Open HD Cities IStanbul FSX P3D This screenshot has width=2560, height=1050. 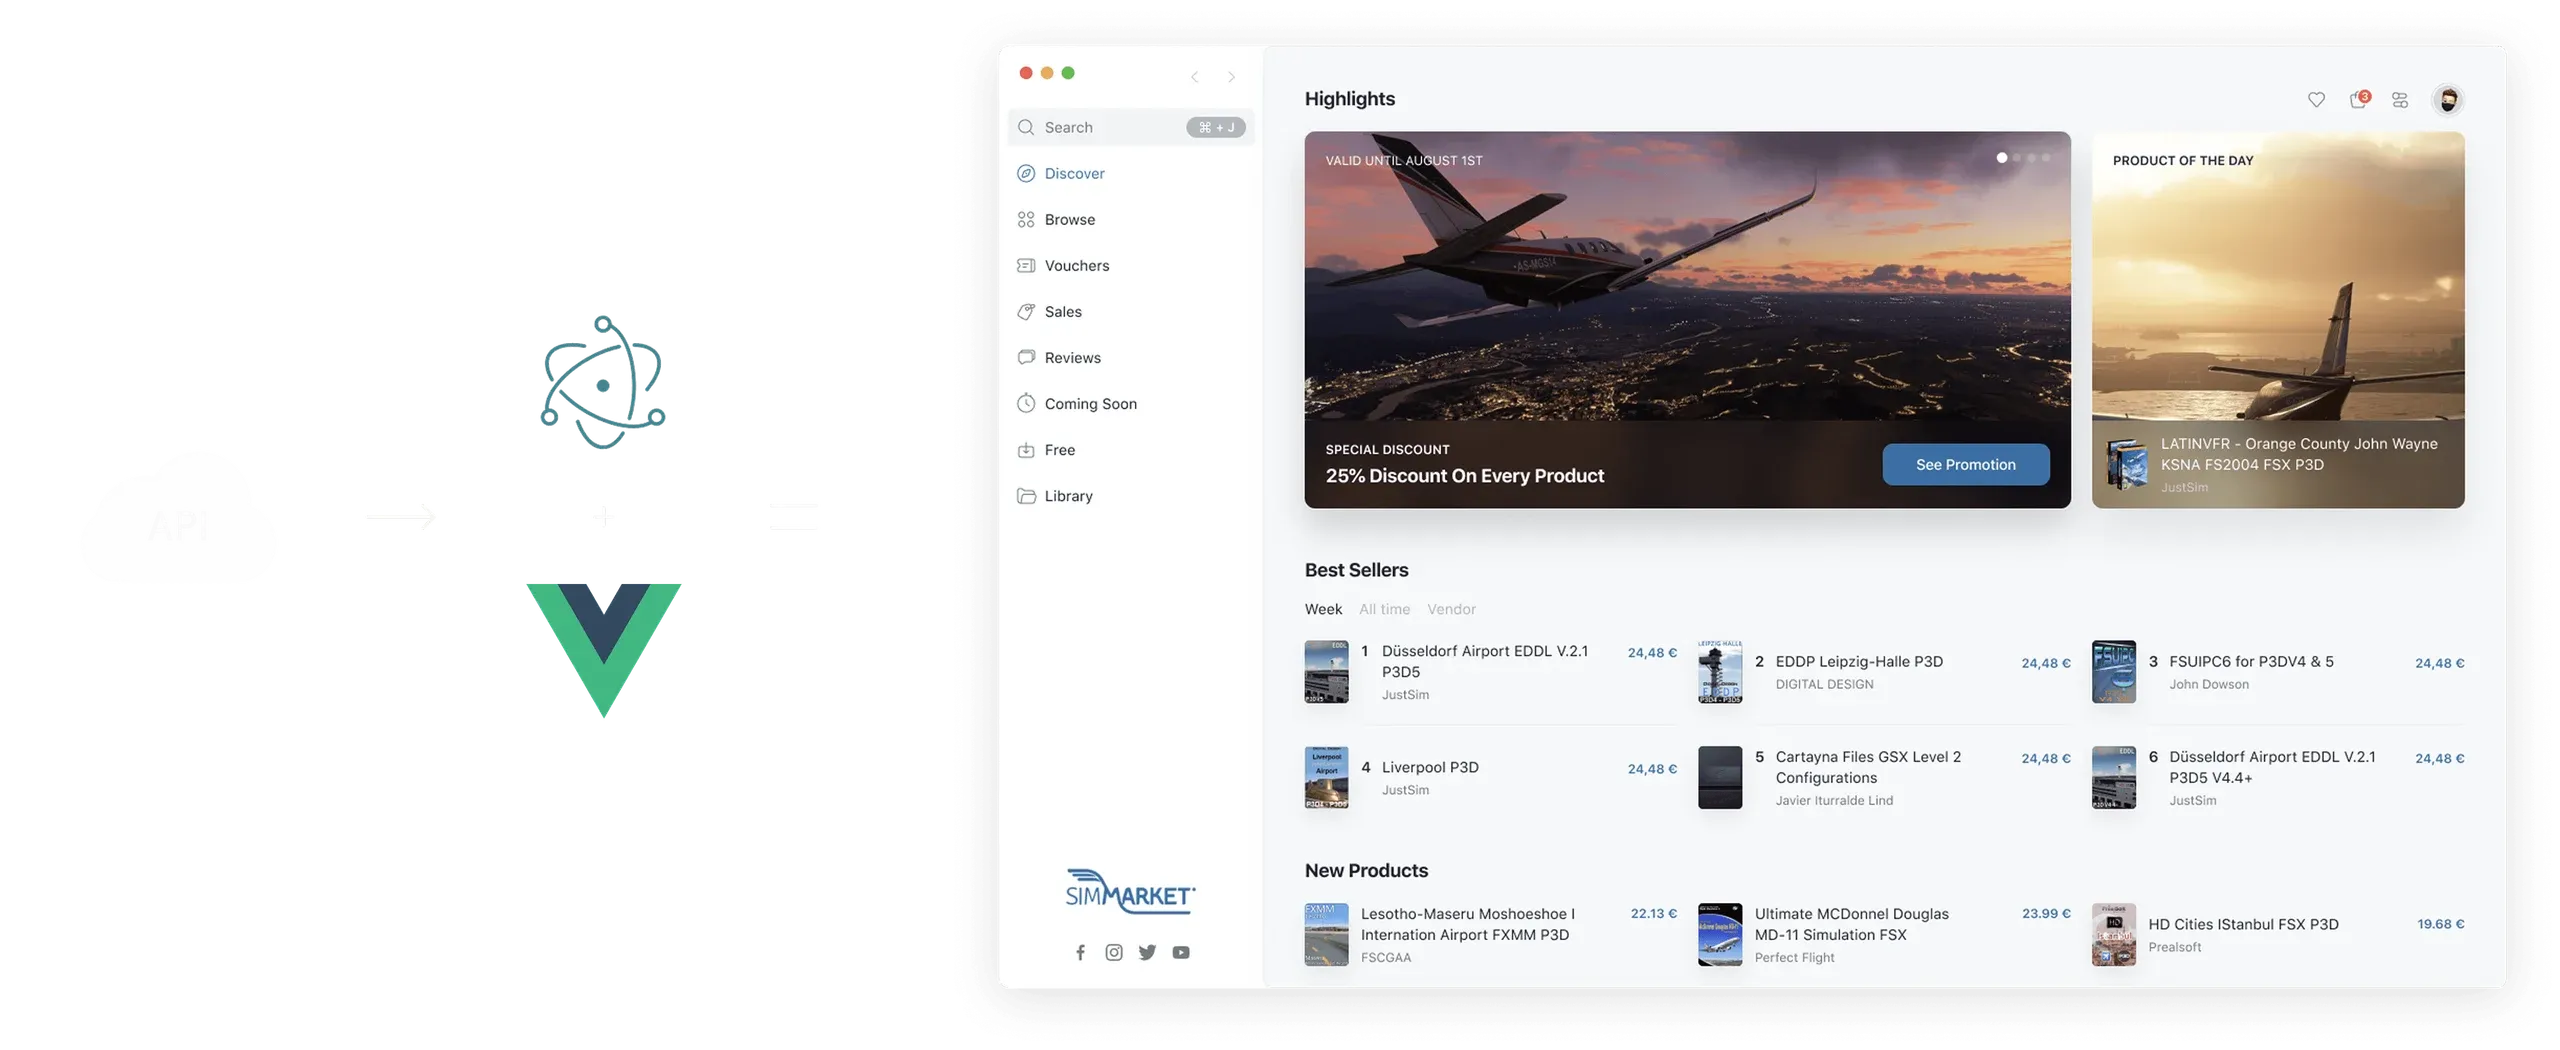pyautogui.click(x=2277, y=934)
